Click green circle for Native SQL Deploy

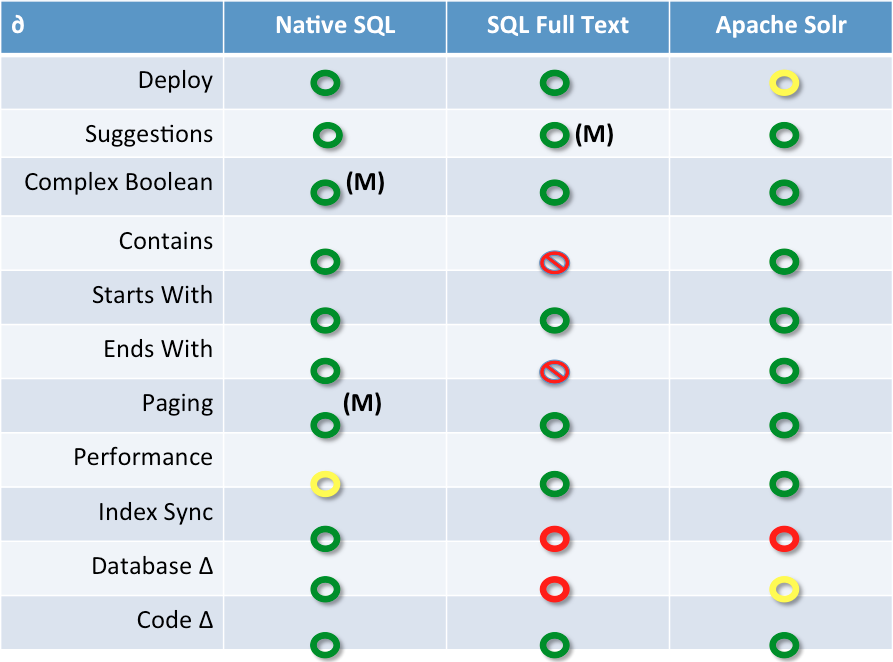coord(325,83)
